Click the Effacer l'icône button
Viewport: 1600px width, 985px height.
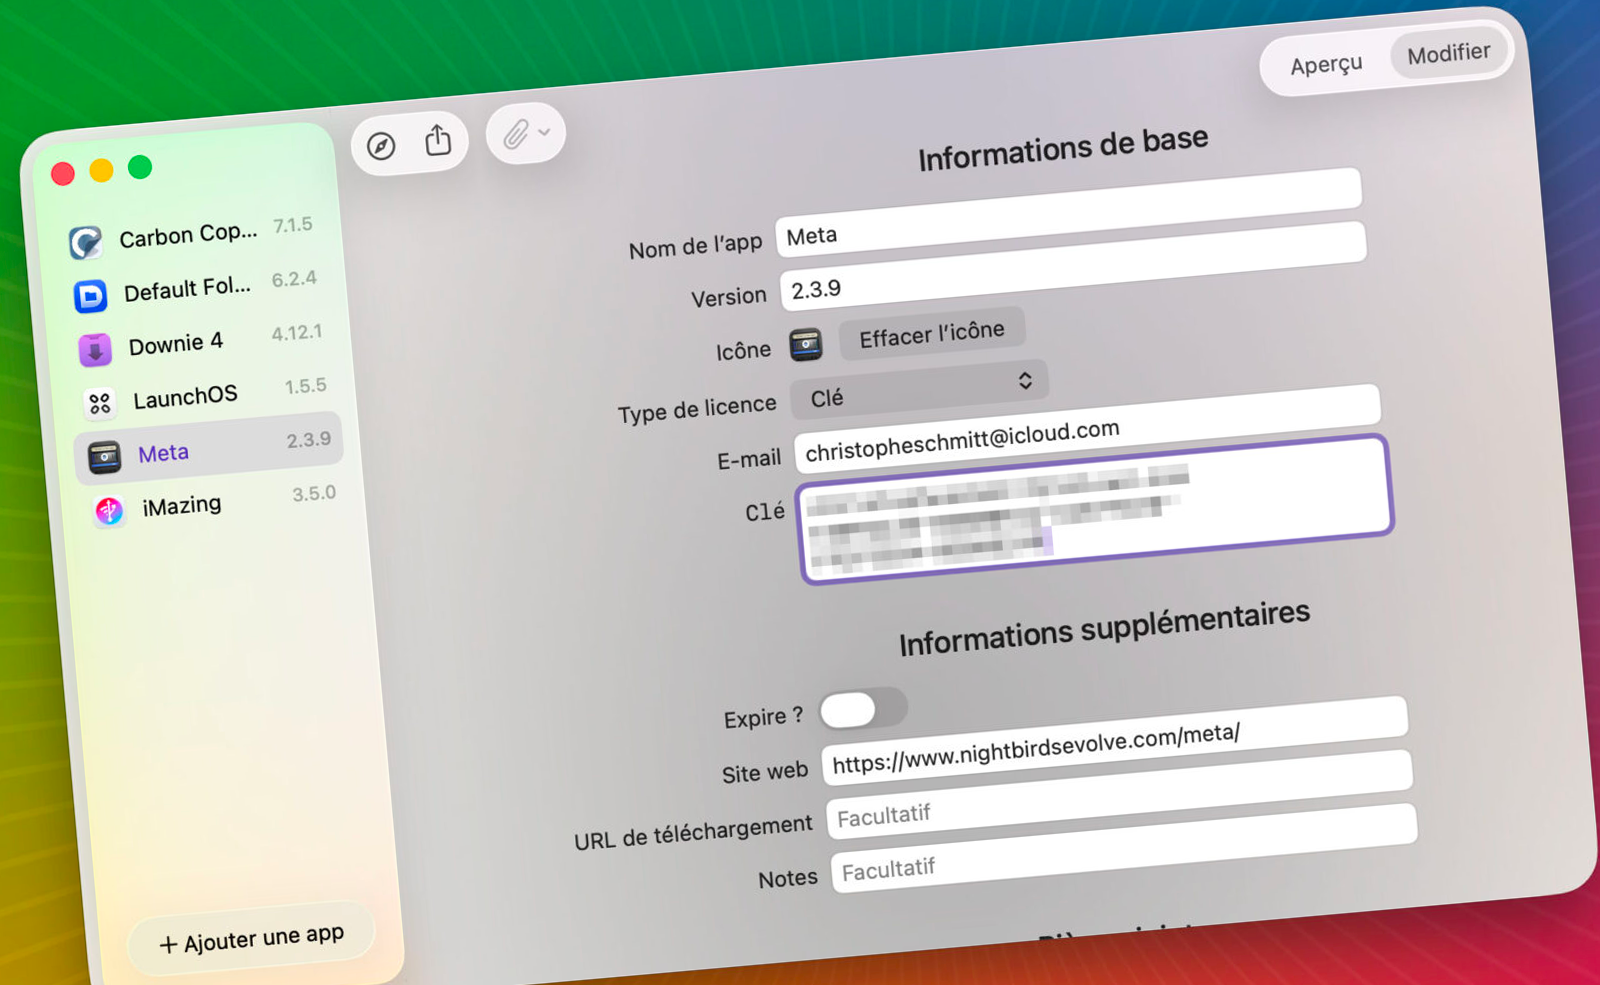tap(932, 334)
